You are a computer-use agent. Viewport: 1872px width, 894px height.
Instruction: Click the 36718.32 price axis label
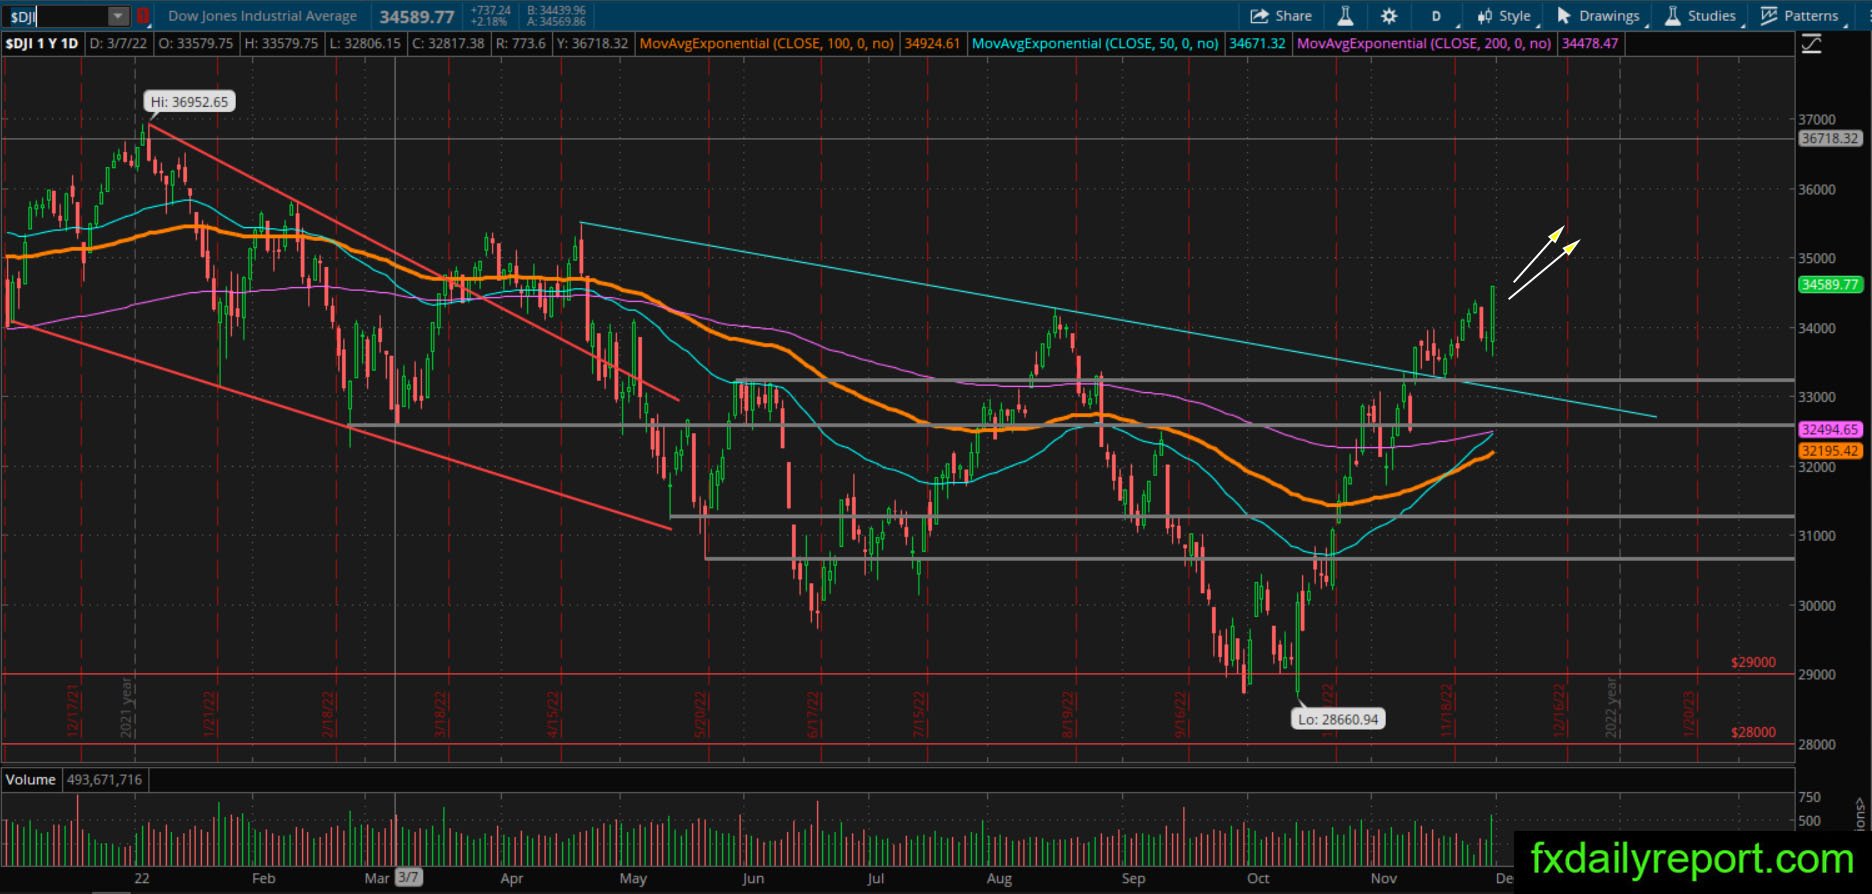pyautogui.click(x=1830, y=139)
